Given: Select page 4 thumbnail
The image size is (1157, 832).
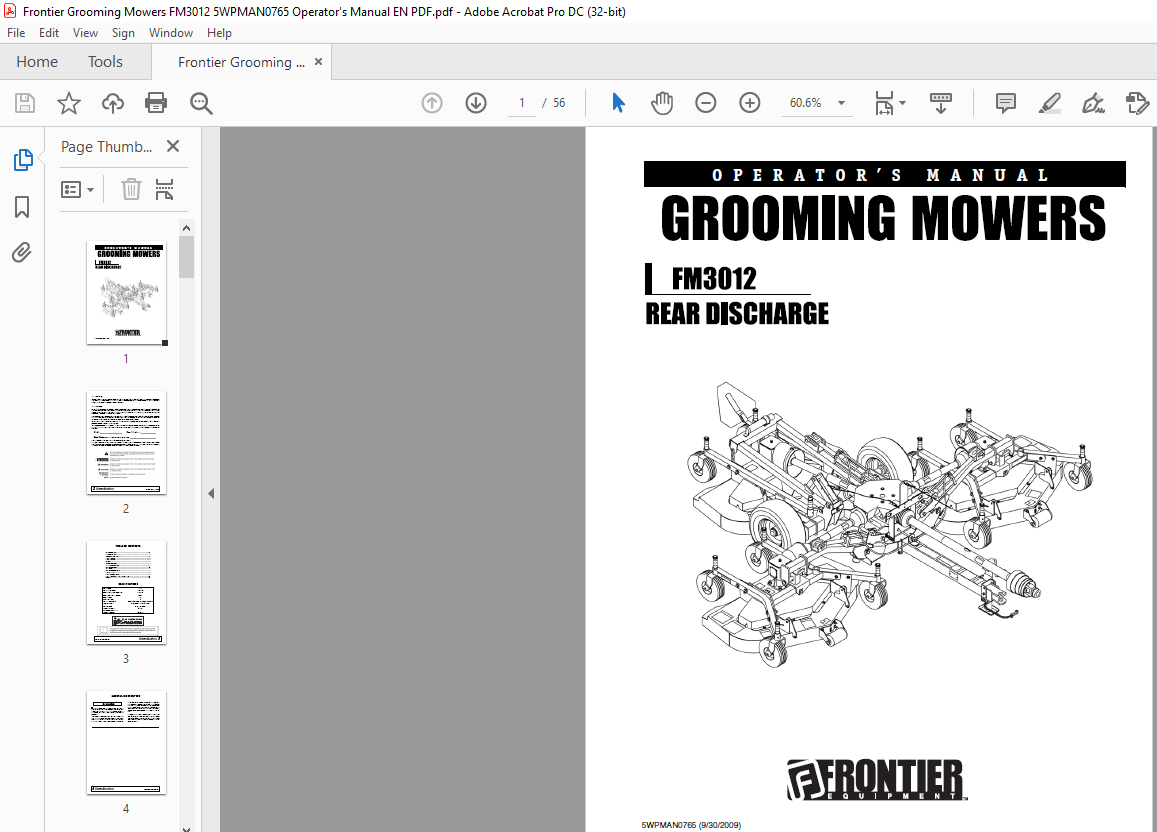Looking at the screenshot, I should coord(126,743).
